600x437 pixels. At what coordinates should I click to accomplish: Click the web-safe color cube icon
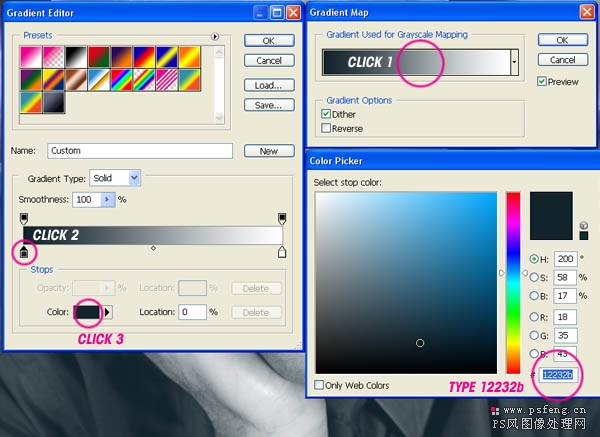point(584,225)
